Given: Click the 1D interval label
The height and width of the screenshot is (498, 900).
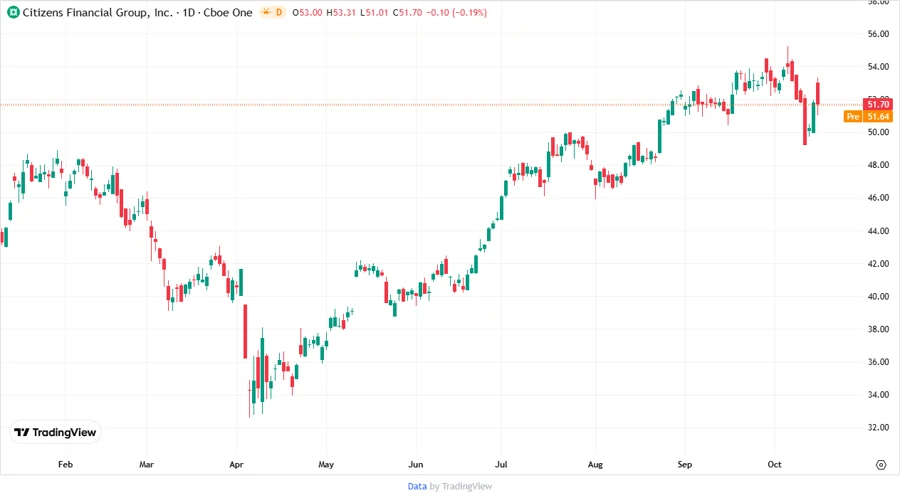Looking at the screenshot, I should (x=189, y=13).
